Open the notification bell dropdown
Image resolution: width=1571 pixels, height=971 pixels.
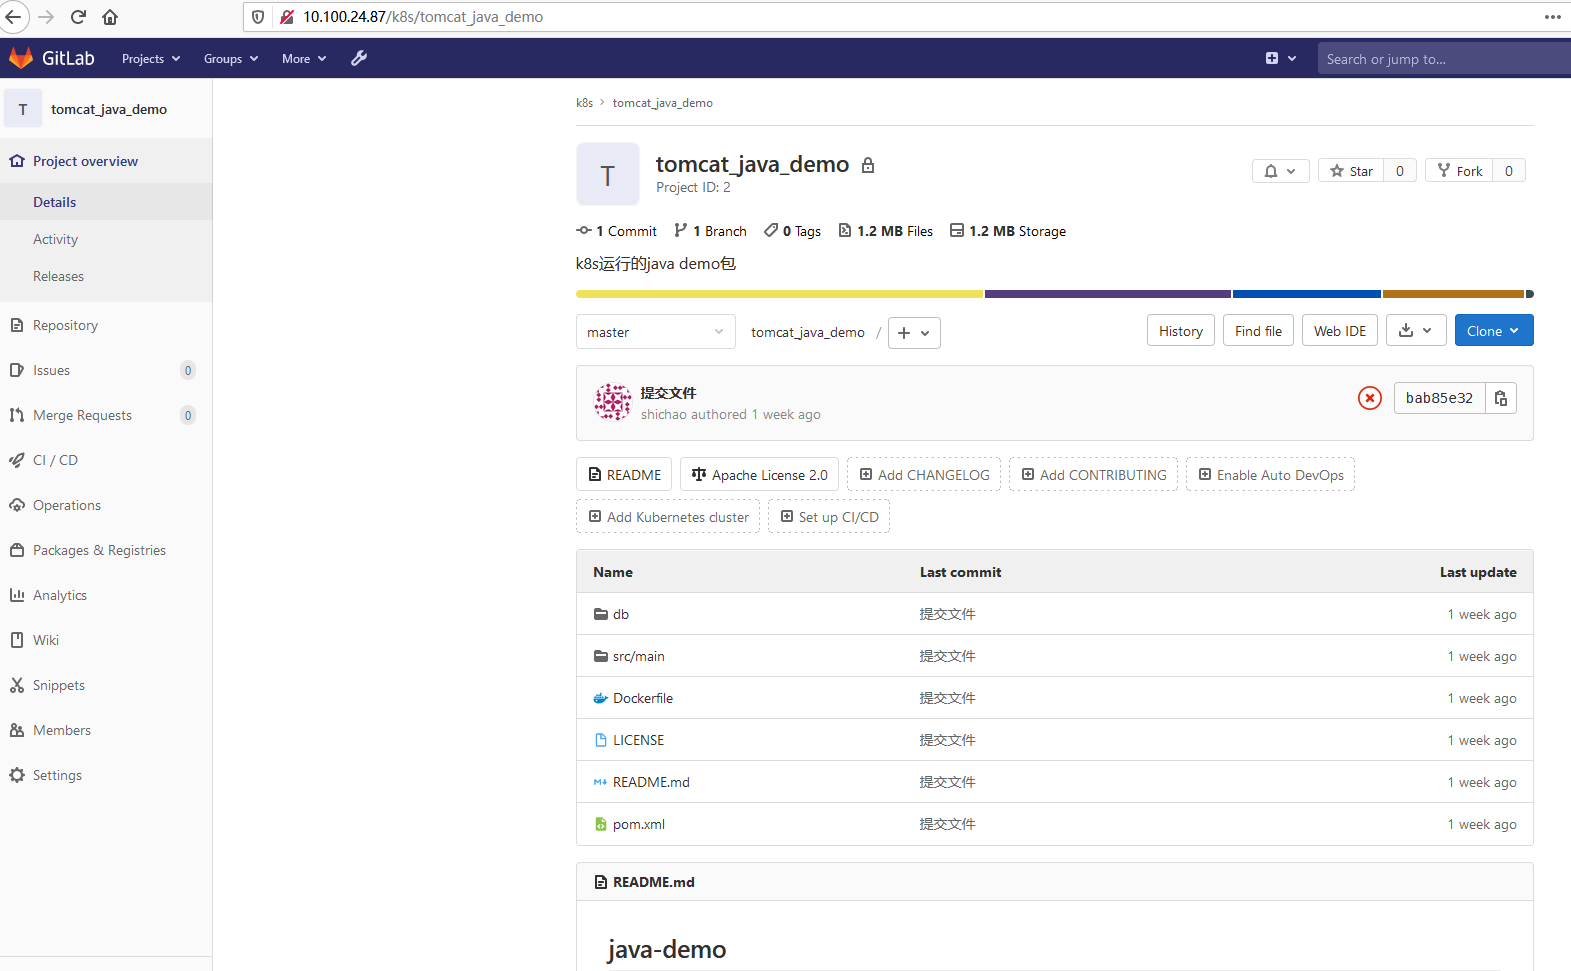tap(1280, 171)
